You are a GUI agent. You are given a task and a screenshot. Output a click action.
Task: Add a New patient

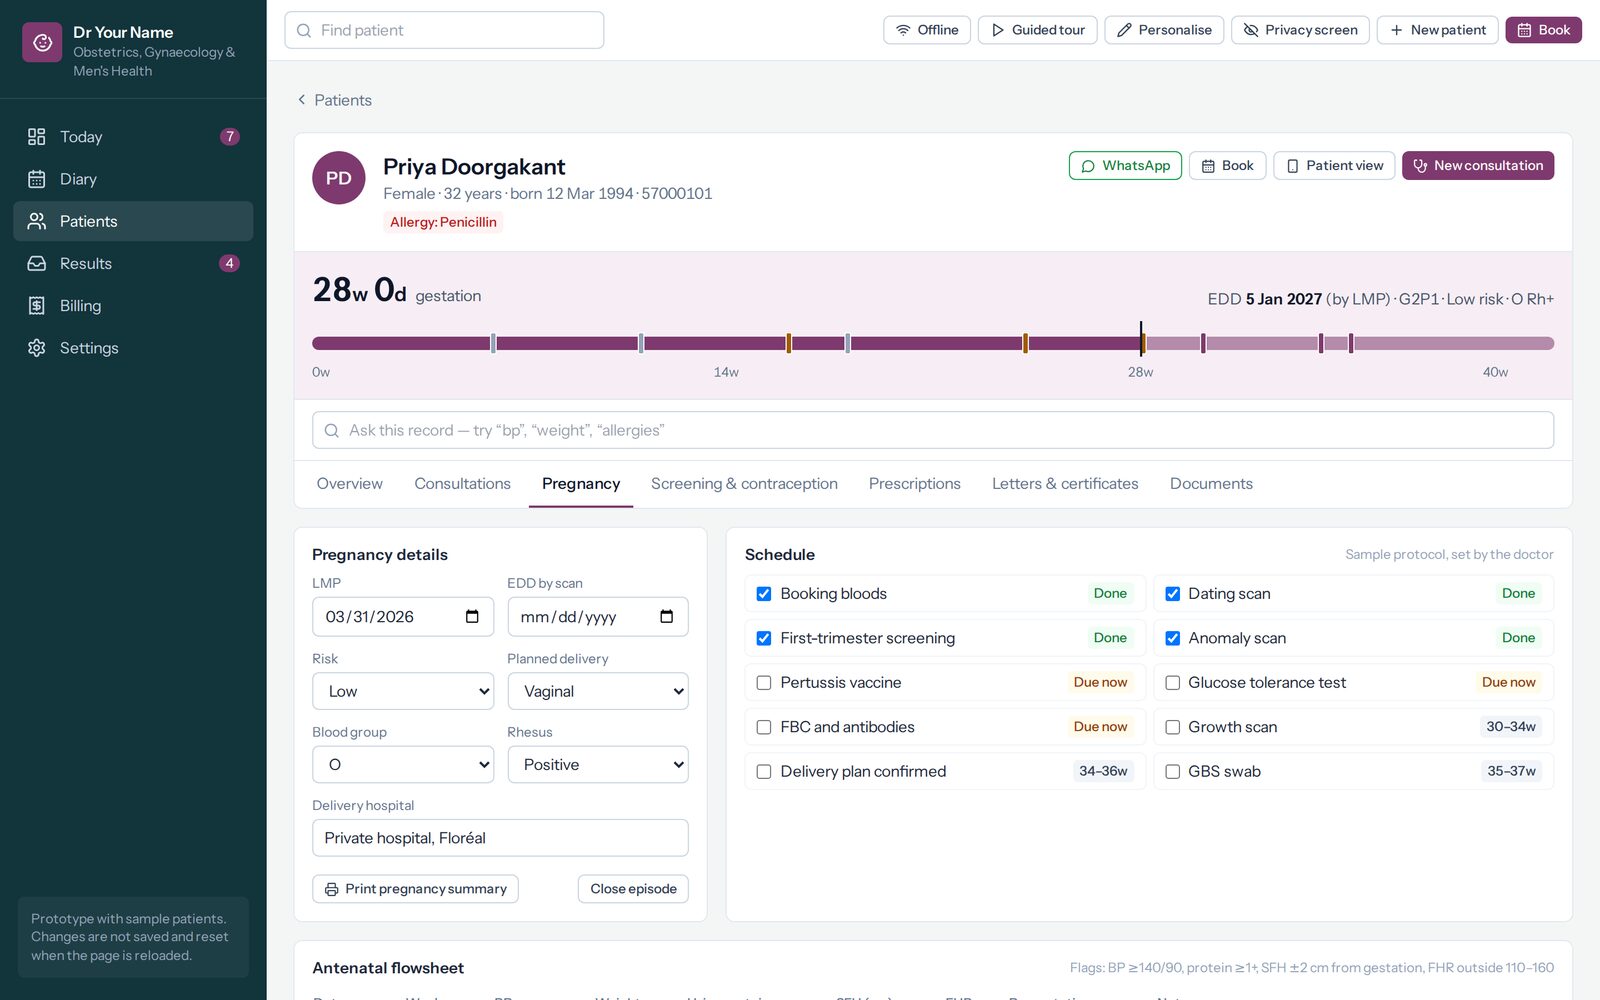coord(1437,30)
